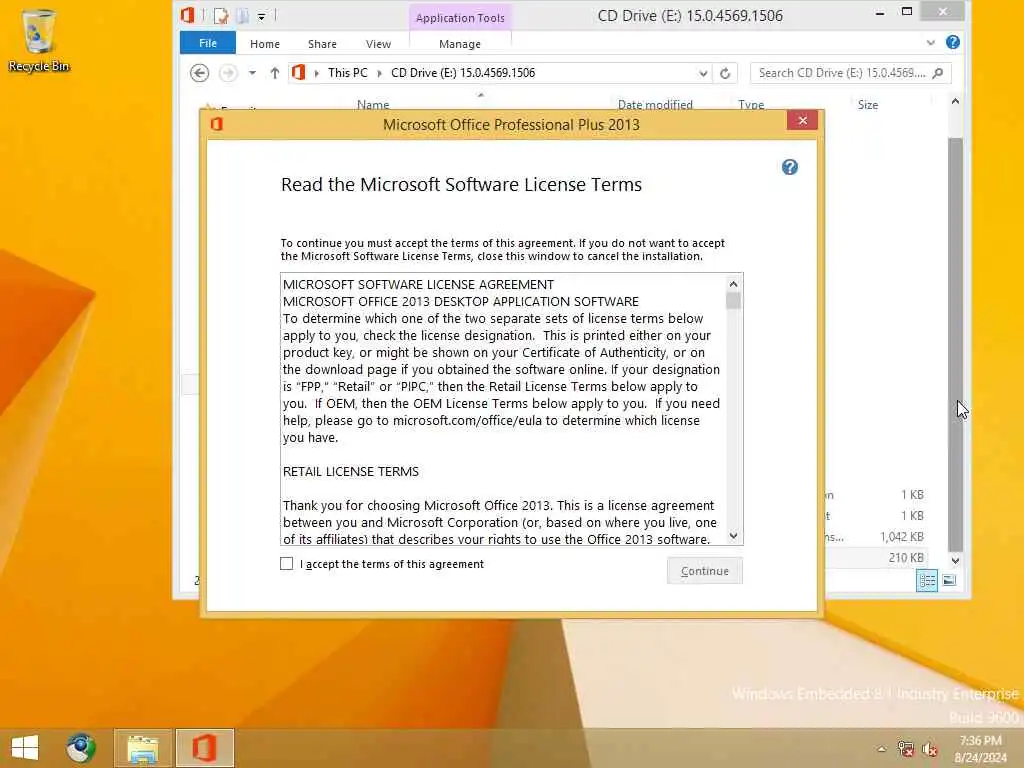
Task: Click the license text scroll down arrow
Action: tap(733, 536)
